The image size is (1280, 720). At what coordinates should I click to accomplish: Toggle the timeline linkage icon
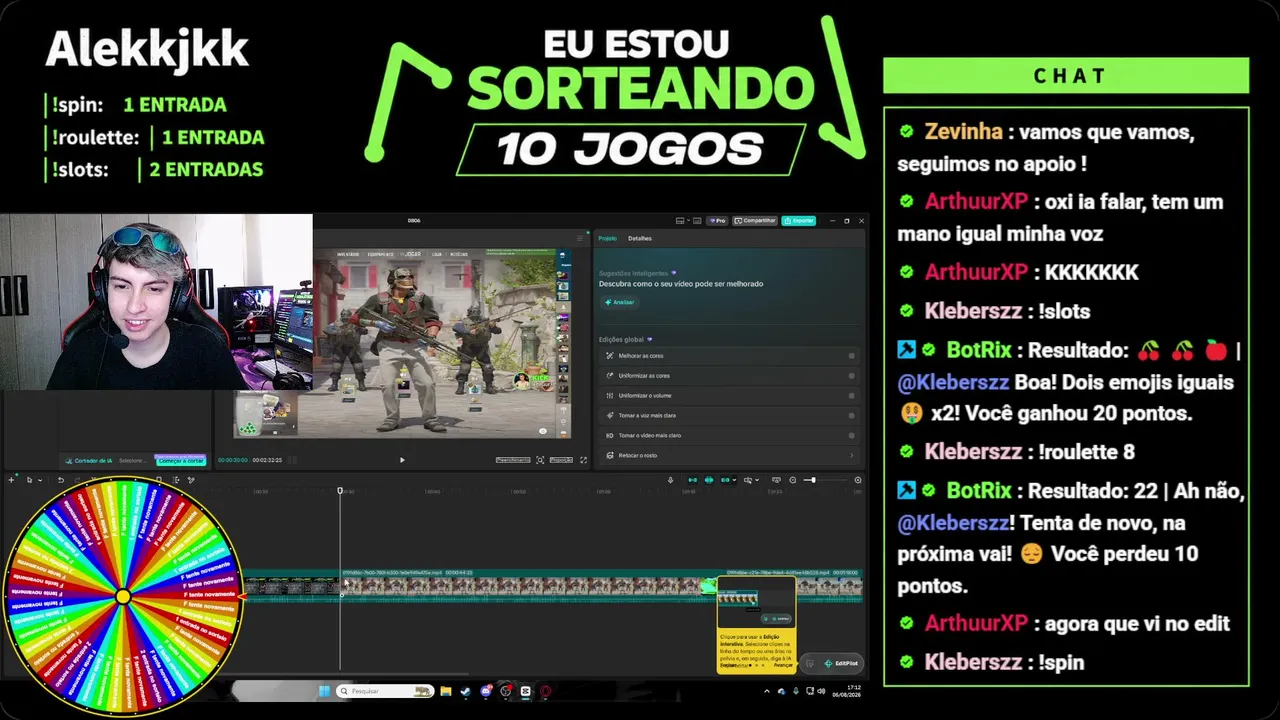point(727,480)
